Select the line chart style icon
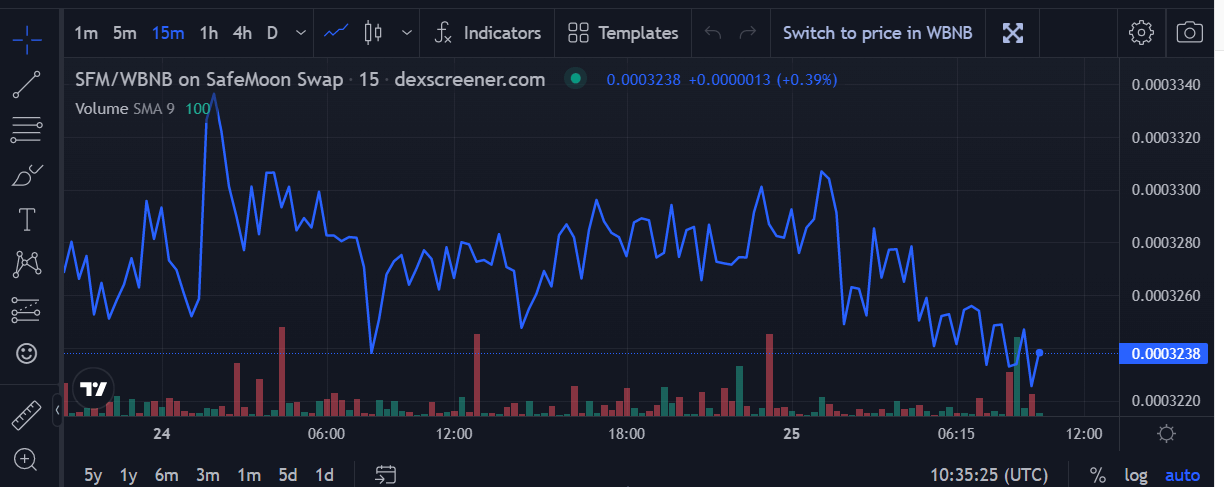1224x487 pixels. [x=337, y=33]
